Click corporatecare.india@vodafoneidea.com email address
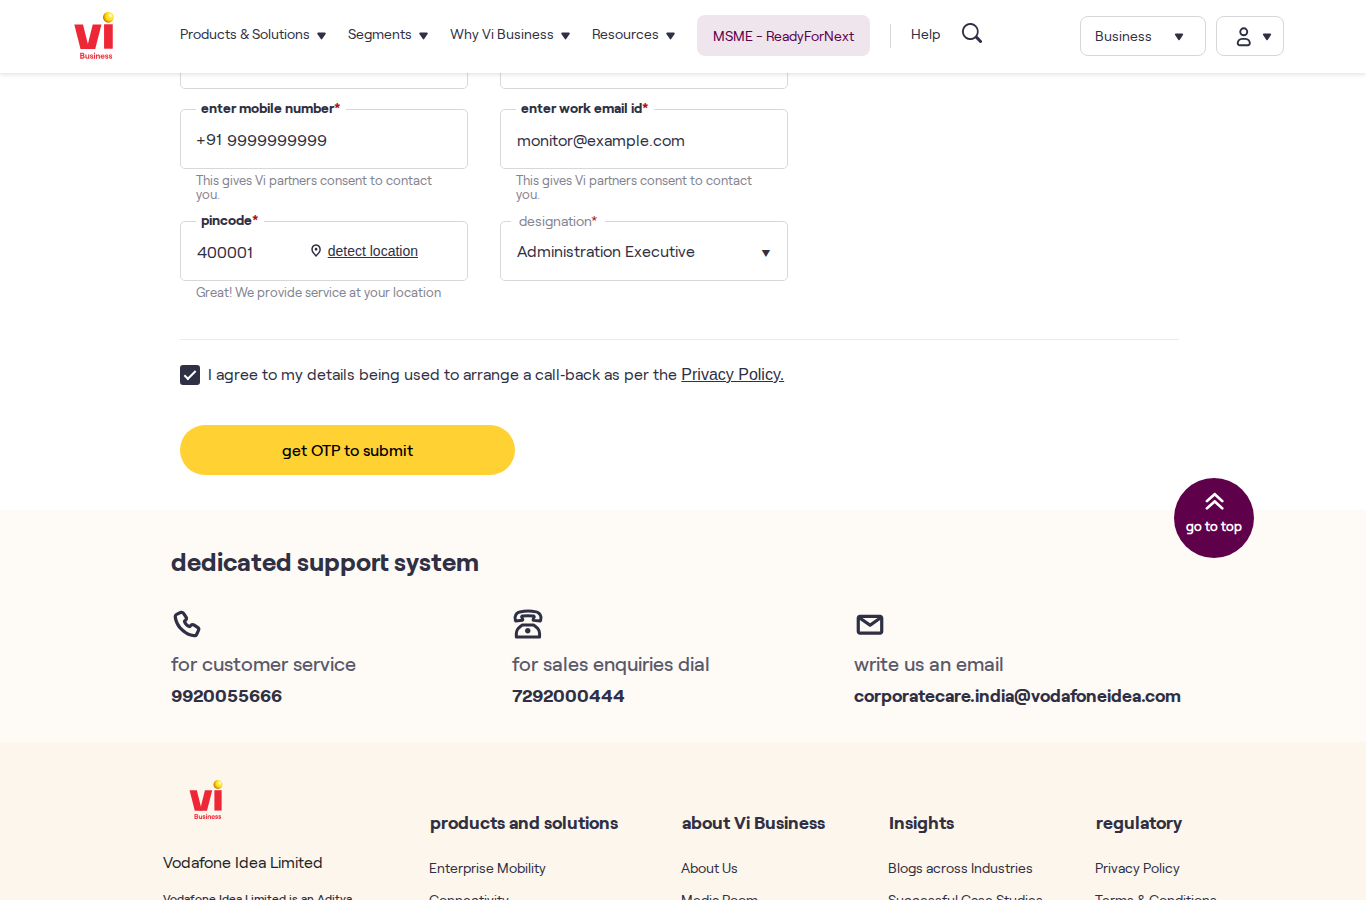This screenshot has width=1366, height=900. click(1017, 696)
